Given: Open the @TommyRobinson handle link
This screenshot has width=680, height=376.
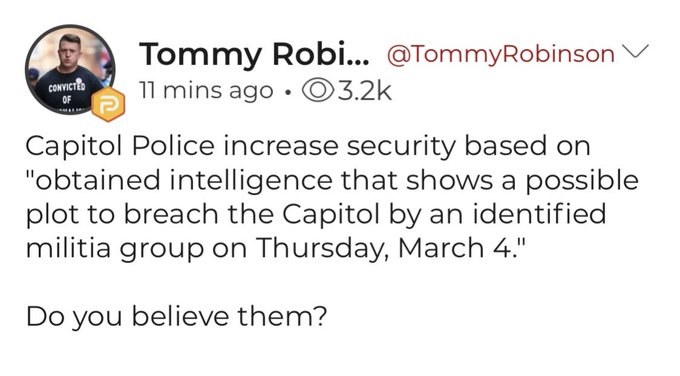Looking at the screenshot, I should (500, 55).
